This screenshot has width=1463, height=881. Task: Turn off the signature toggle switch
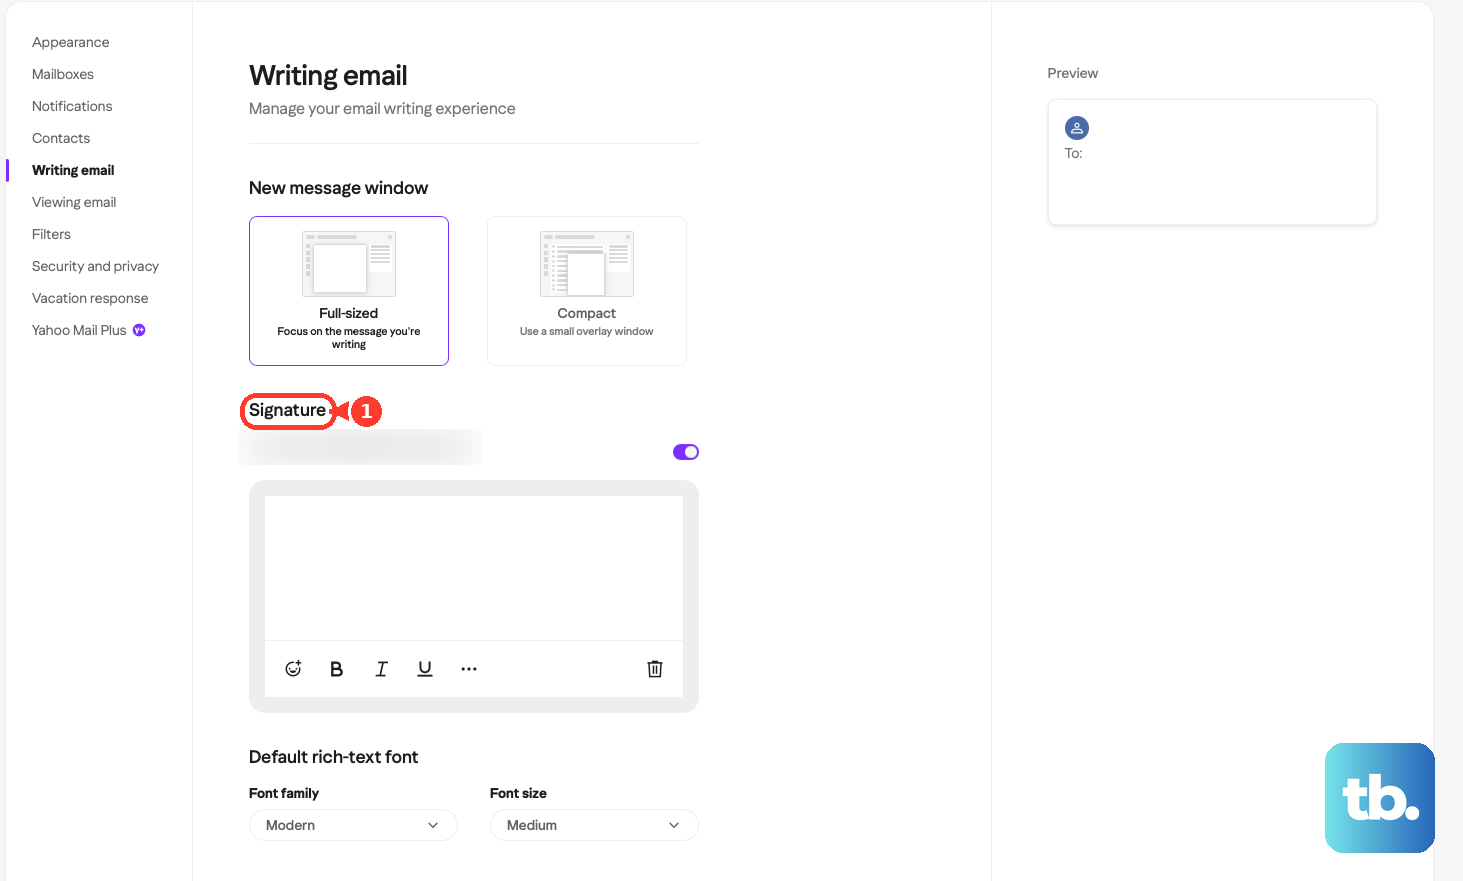pos(686,452)
